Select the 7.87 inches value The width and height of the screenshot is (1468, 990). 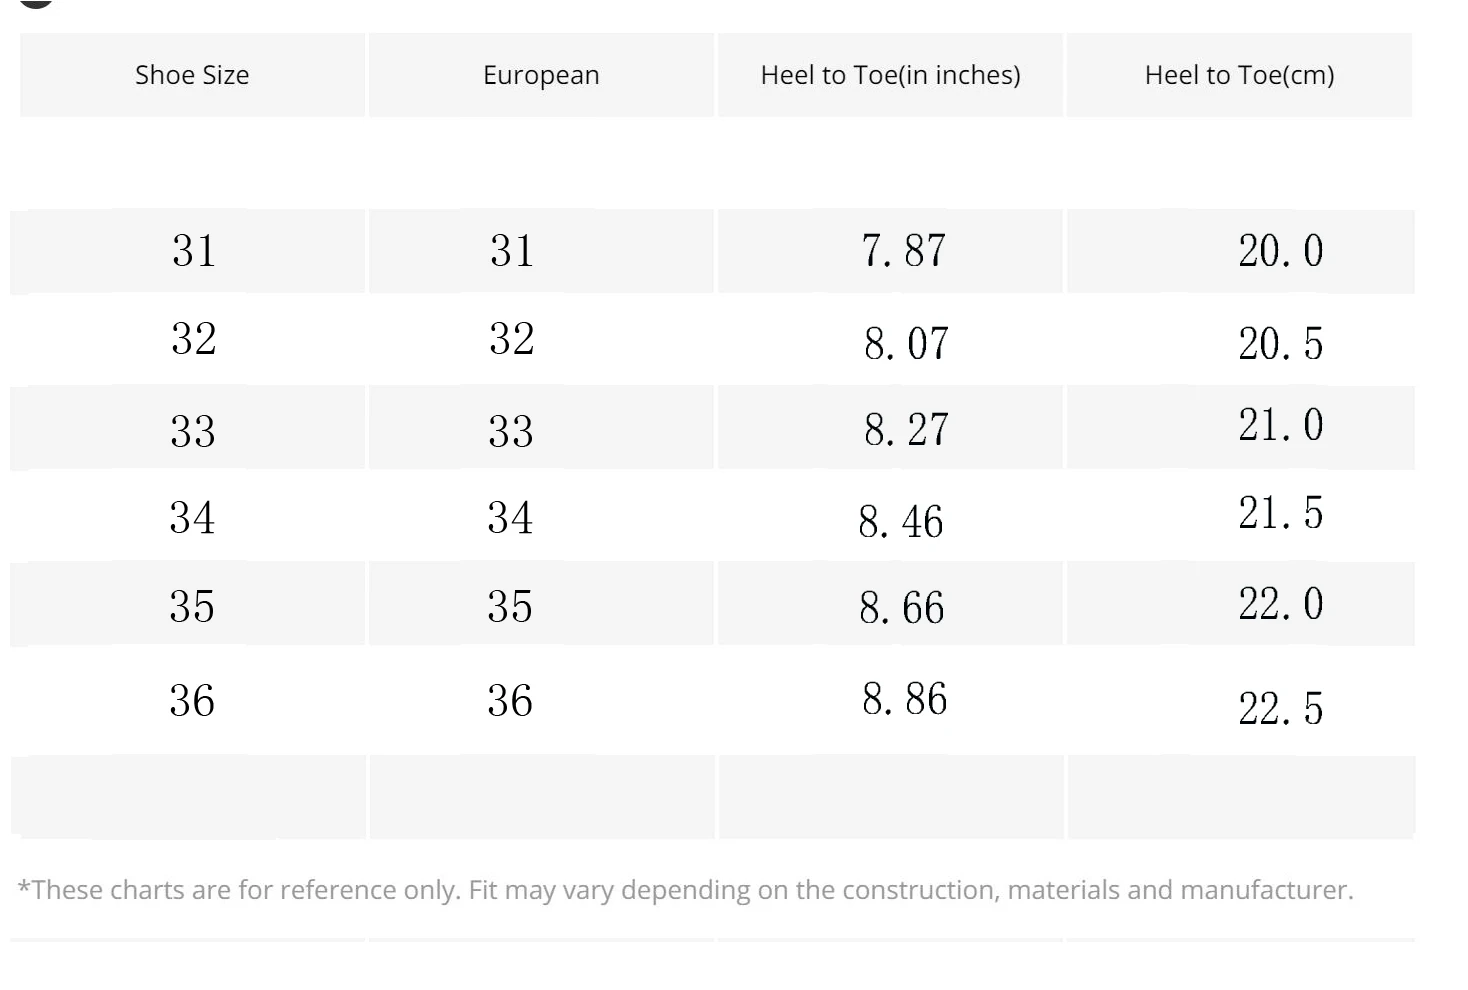[903, 251]
